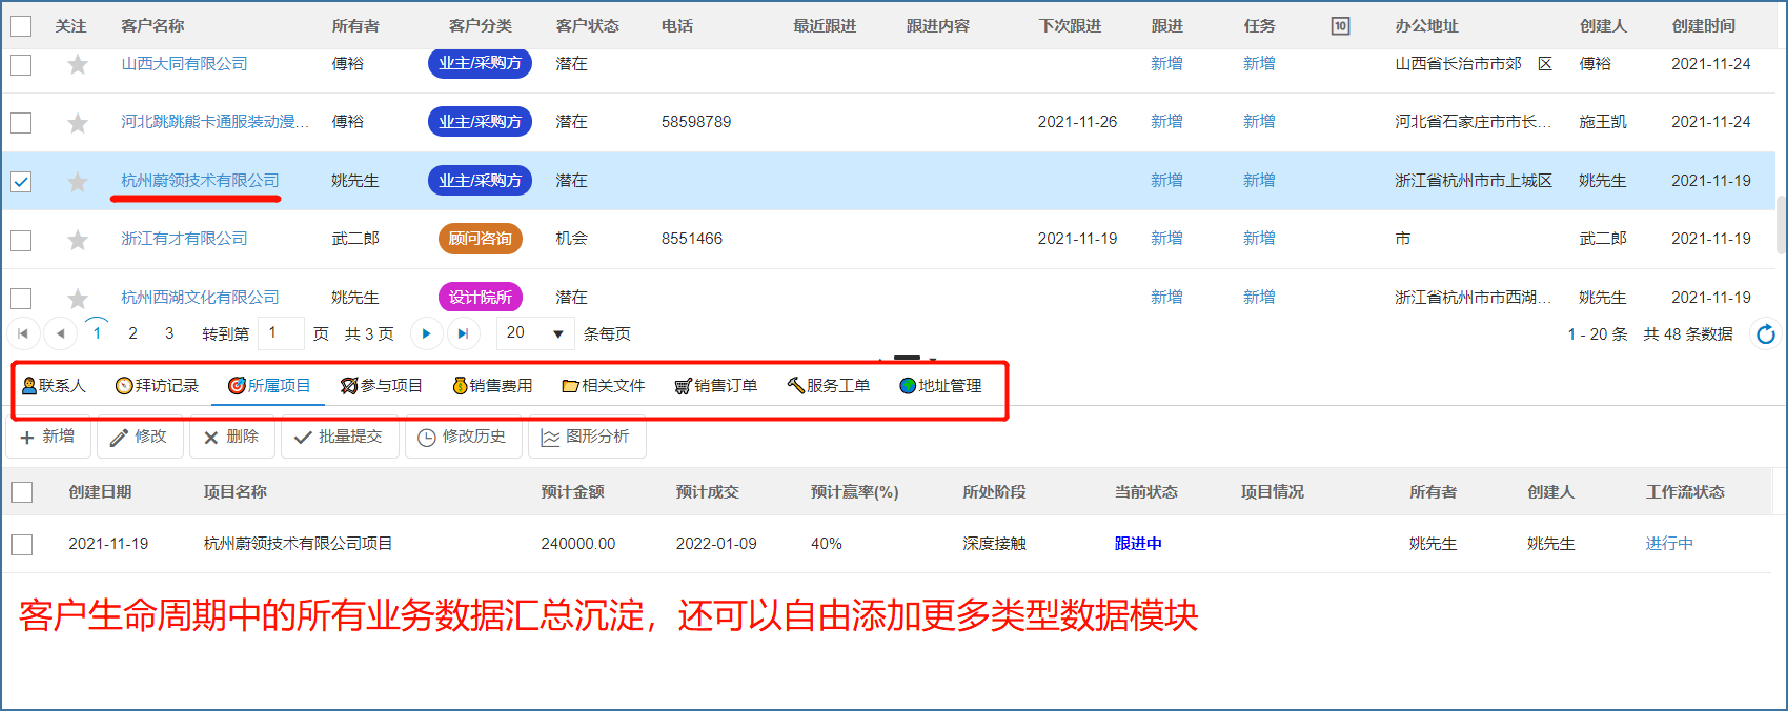Open the 20 per-page dropdown
This screenshot has width=1788, height=712.
[x=535, y=334]
